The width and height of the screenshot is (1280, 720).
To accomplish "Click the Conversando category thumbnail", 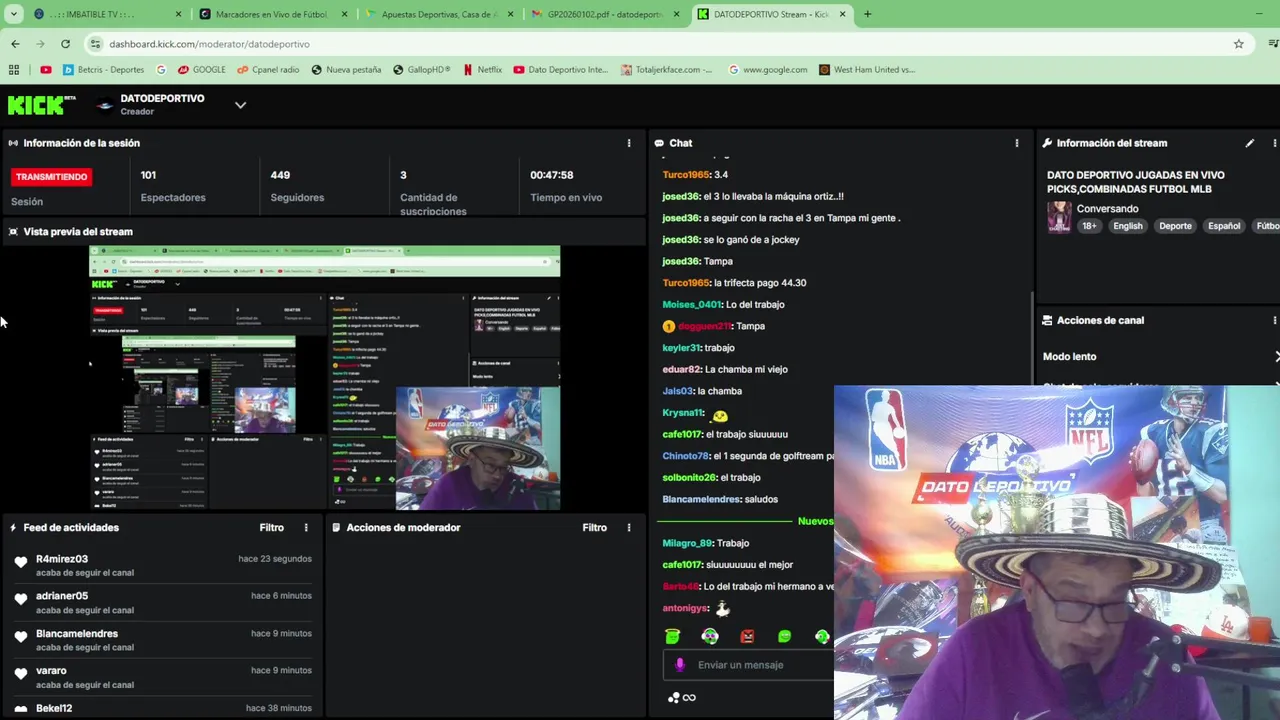I will click(1059, 217).
